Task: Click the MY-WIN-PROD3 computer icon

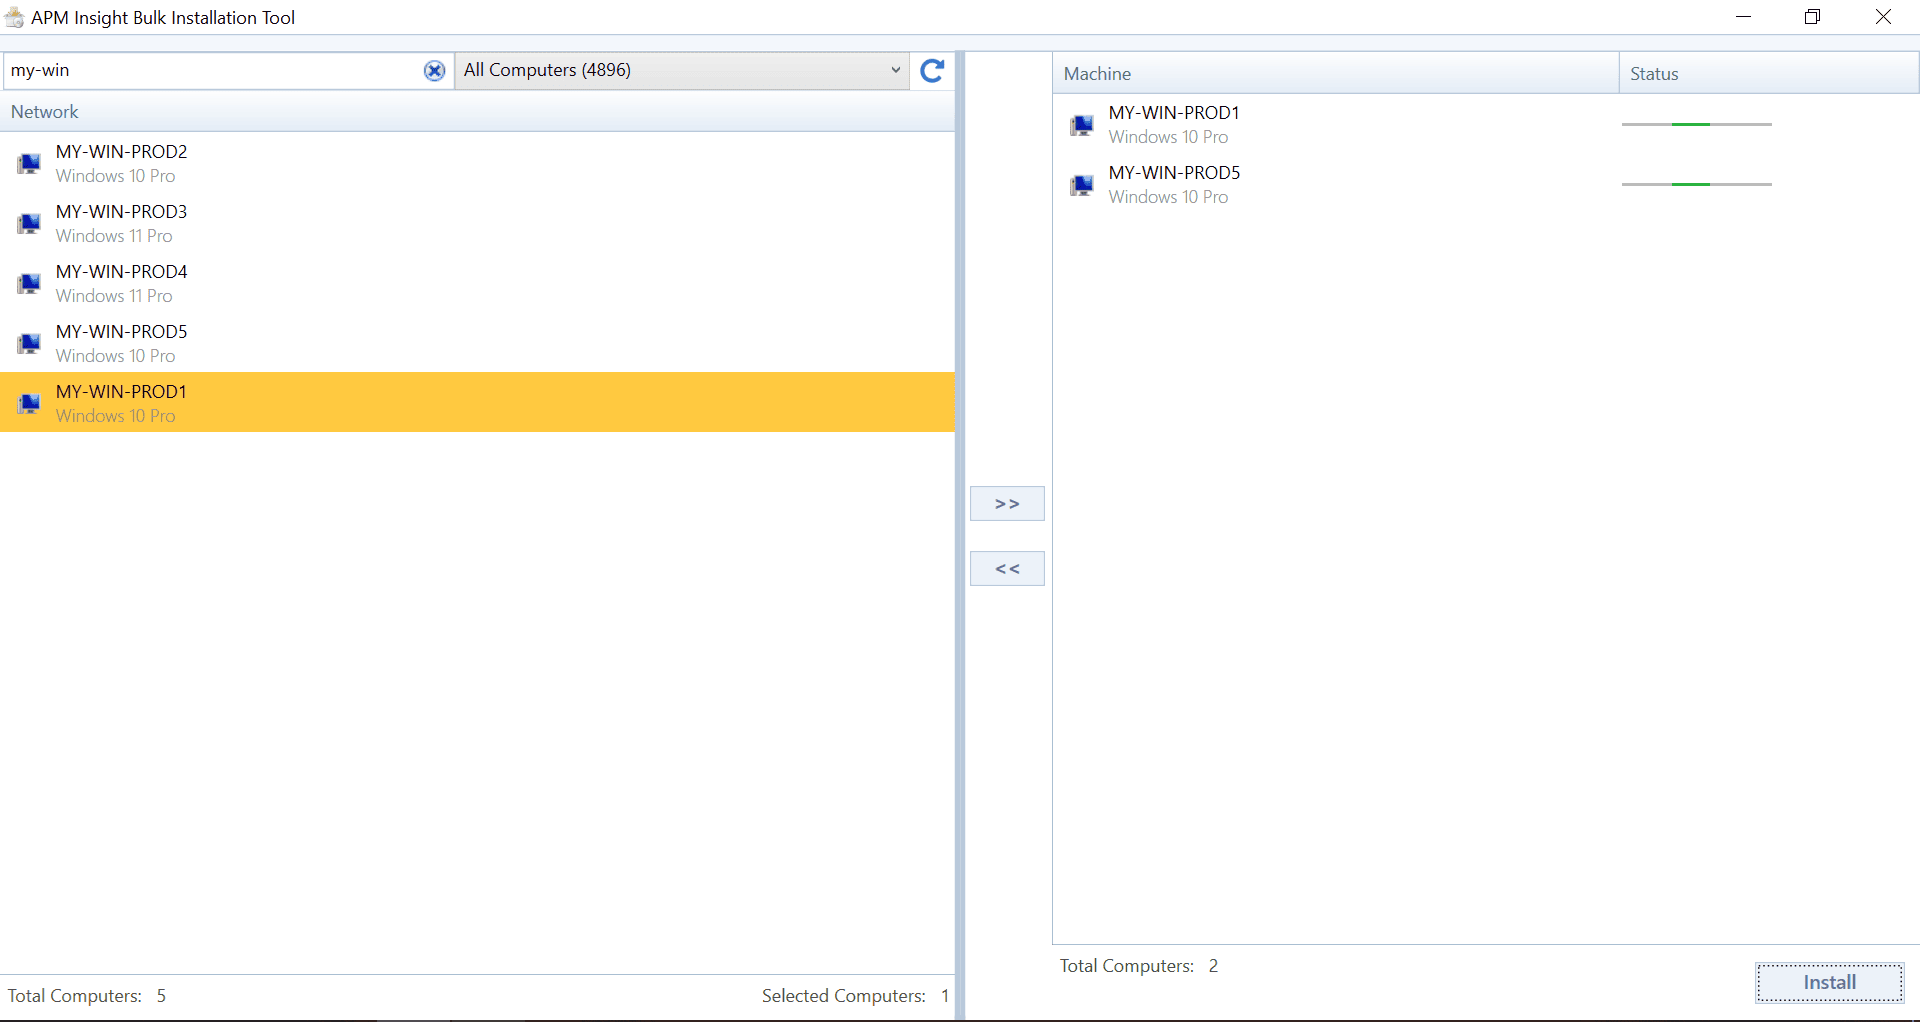Action: tap(30, 223)
